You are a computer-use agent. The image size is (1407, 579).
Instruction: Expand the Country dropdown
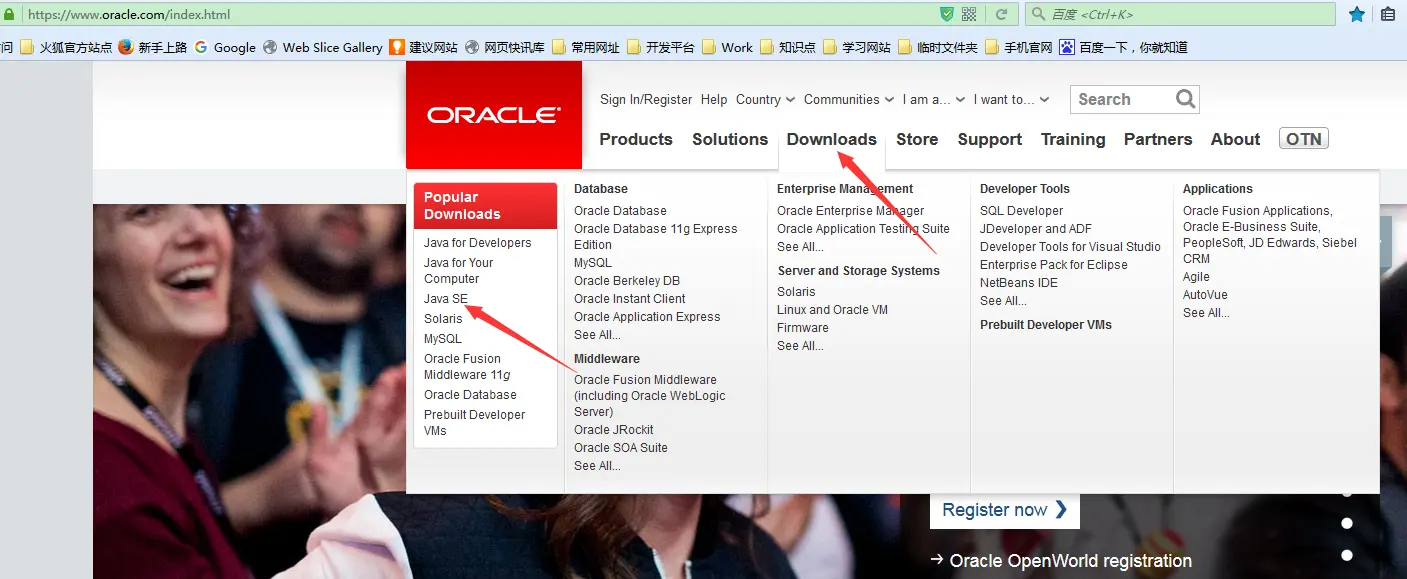coord(765,99)
